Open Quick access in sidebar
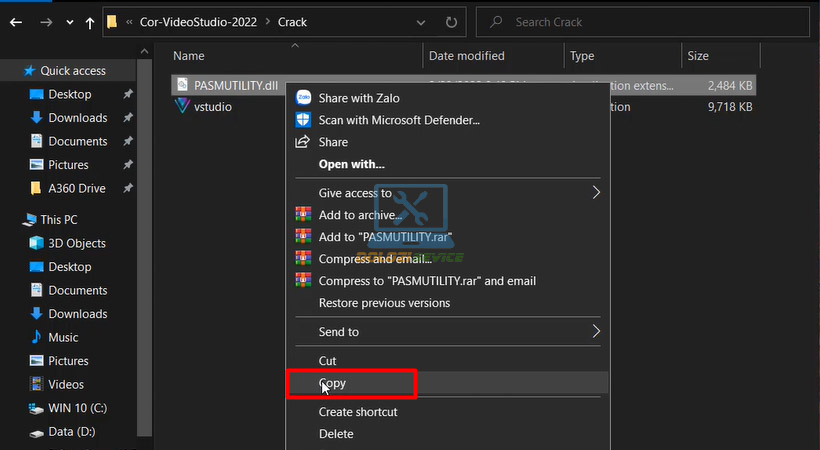Screen dimensions: 820x450 coord(73,71)
